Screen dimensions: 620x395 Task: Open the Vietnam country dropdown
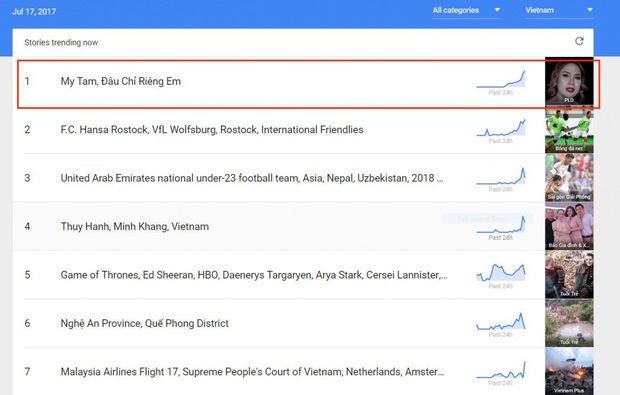pos(559,10)
